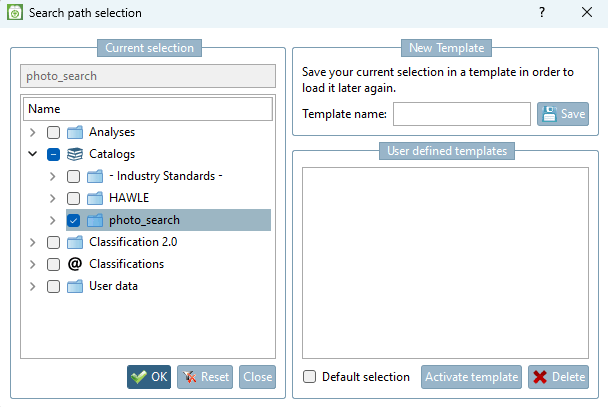Click the User data folder icon
This screenshot has width=608, height=407.
pos(75,286)
